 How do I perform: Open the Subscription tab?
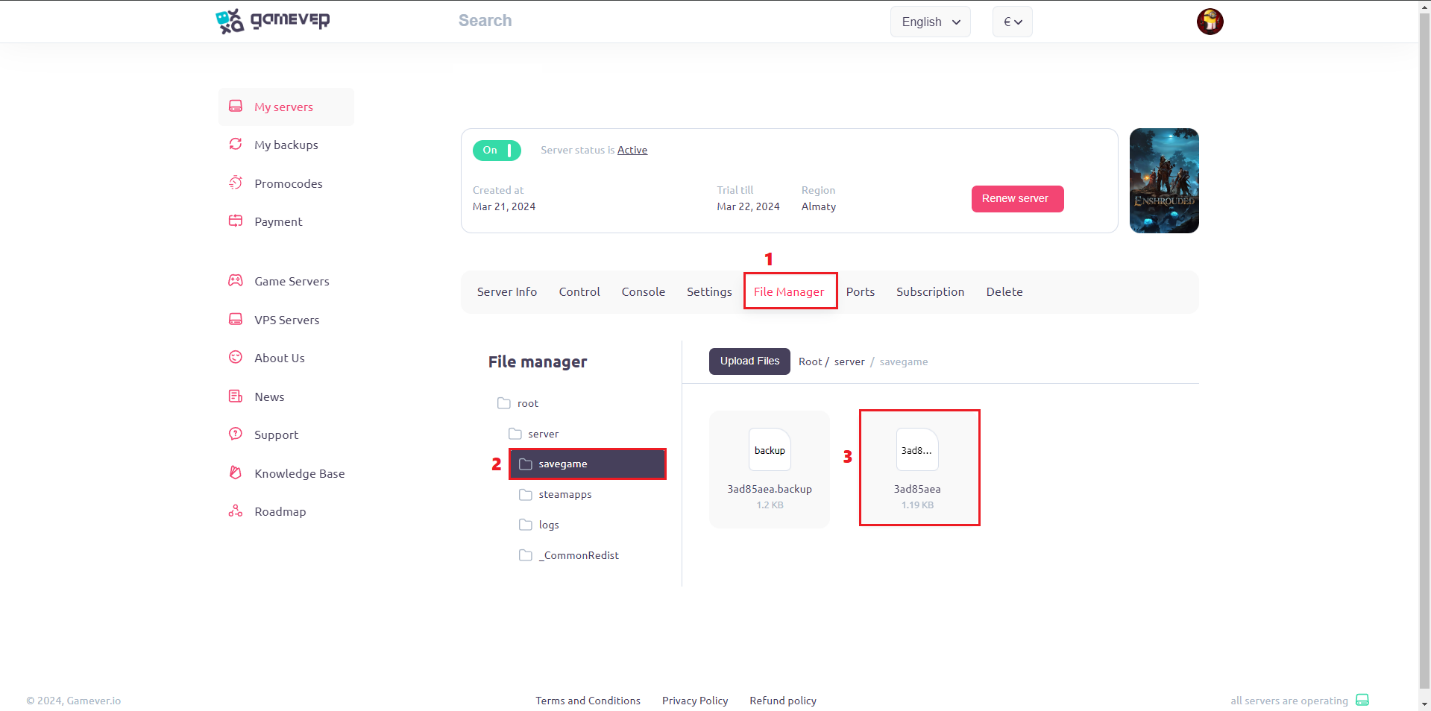[930, 291]
